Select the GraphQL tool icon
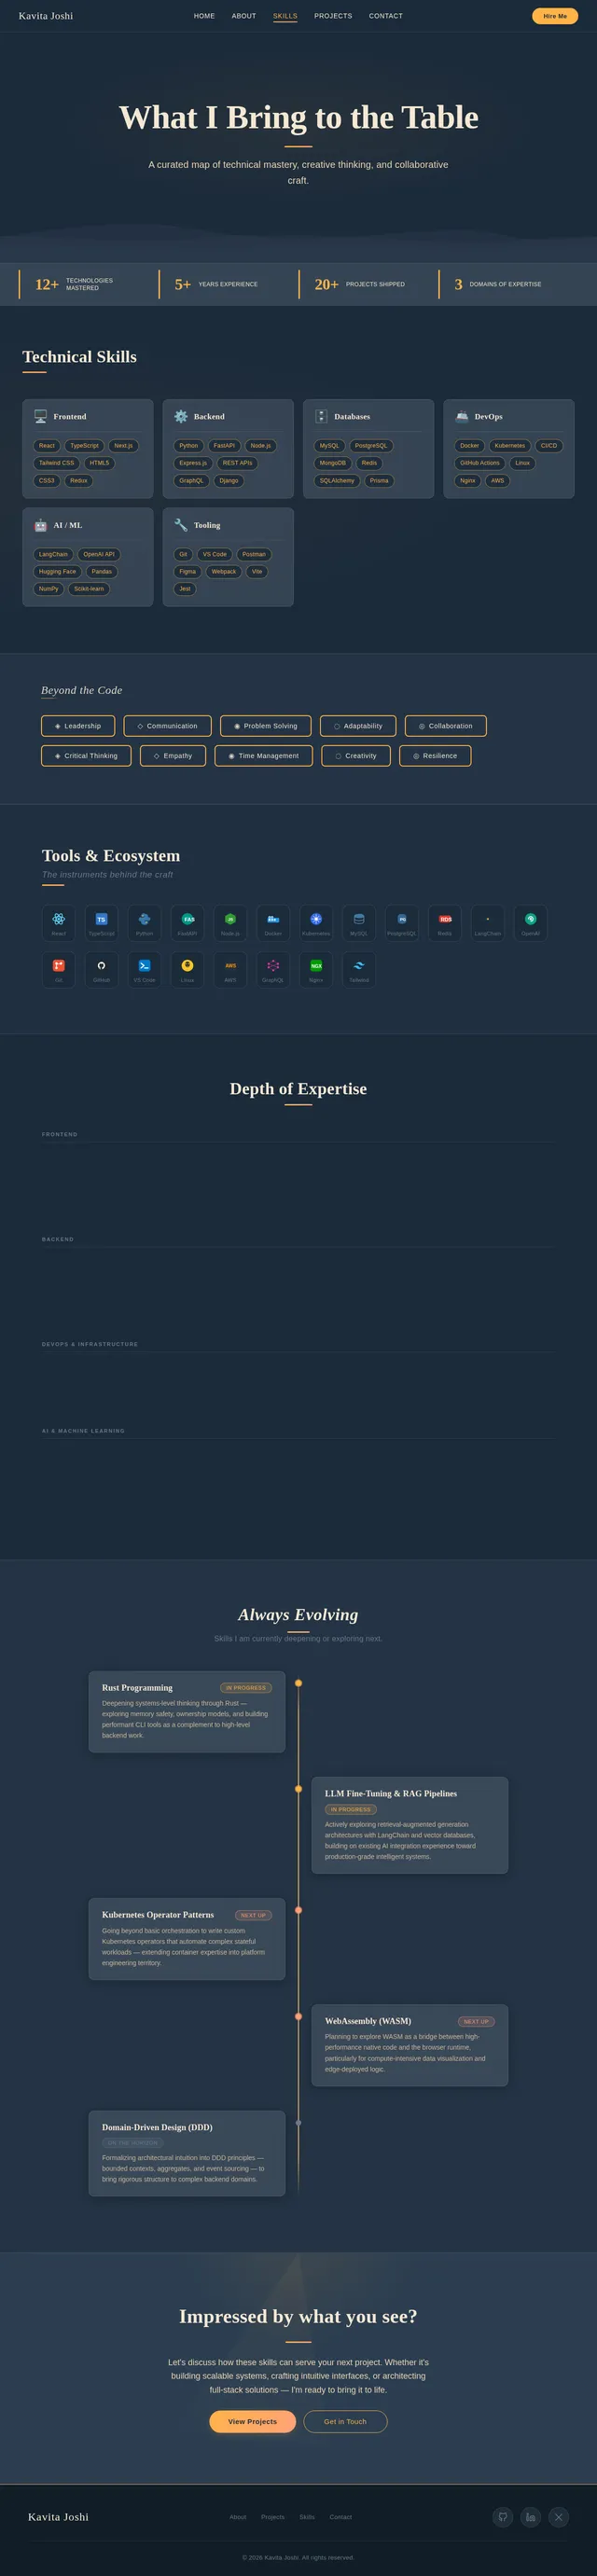597x2576 pixels. click(x=273, y=969)
